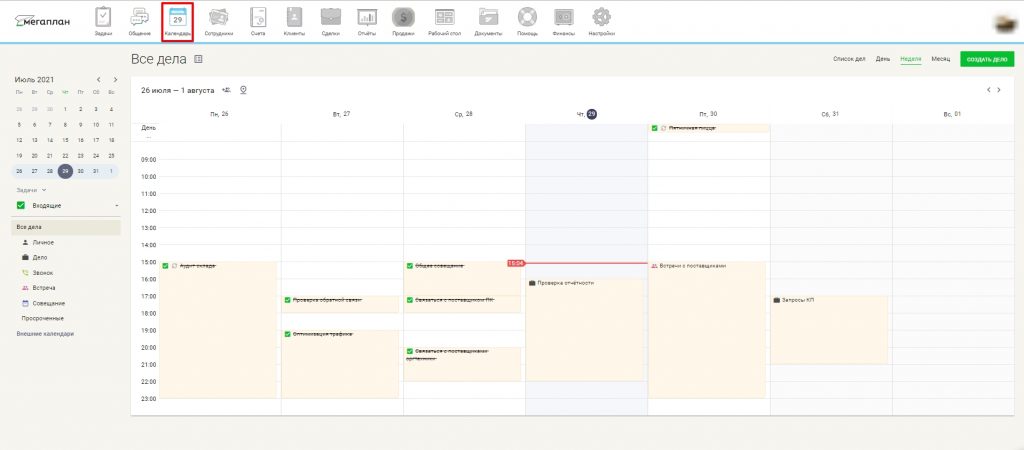1024x450 pixels.
Task: Click the Пн, 26 day header
Action: coord(219,114)
